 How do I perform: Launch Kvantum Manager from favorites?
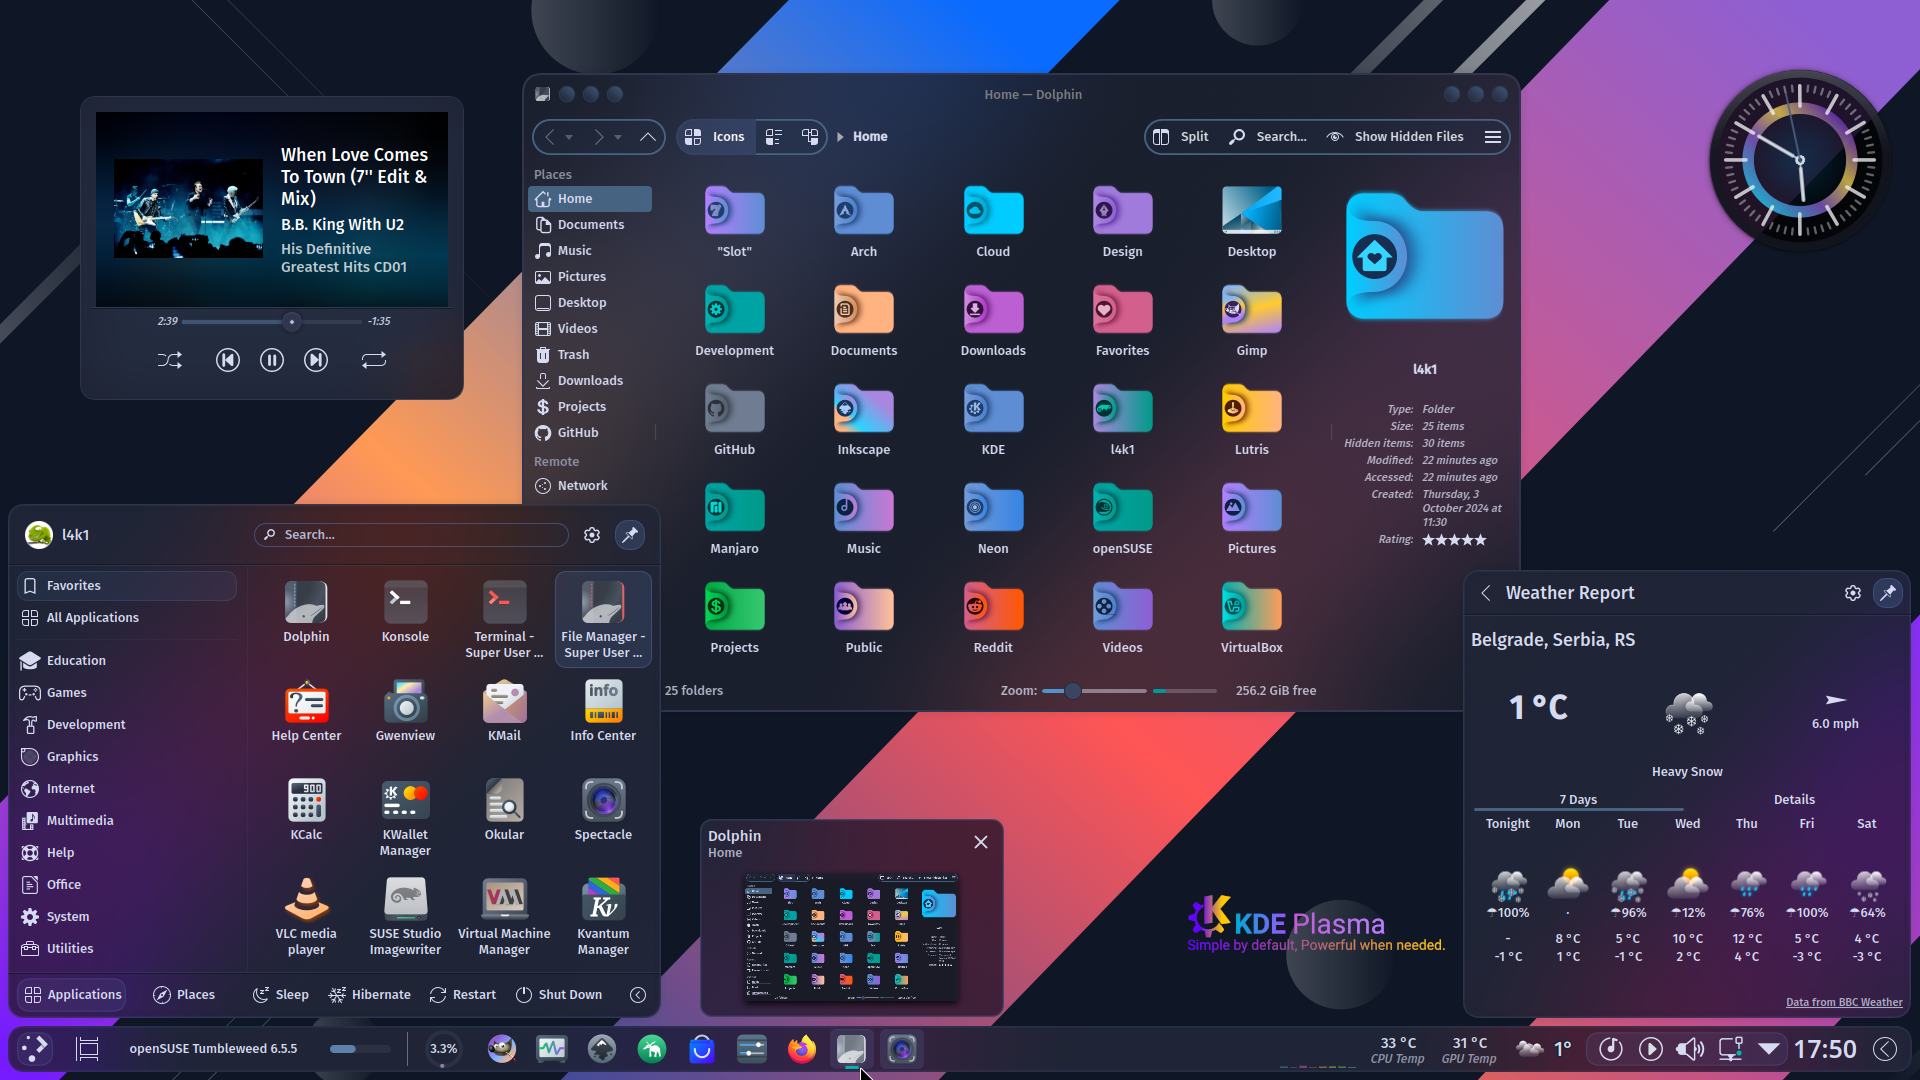pos(603,916)
